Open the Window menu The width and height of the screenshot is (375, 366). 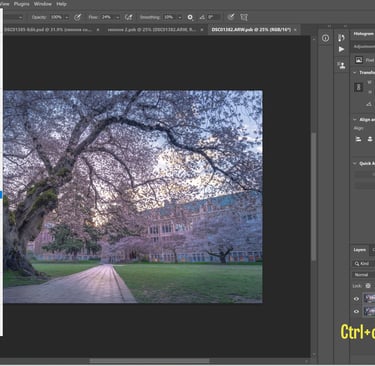pos(43,4)
